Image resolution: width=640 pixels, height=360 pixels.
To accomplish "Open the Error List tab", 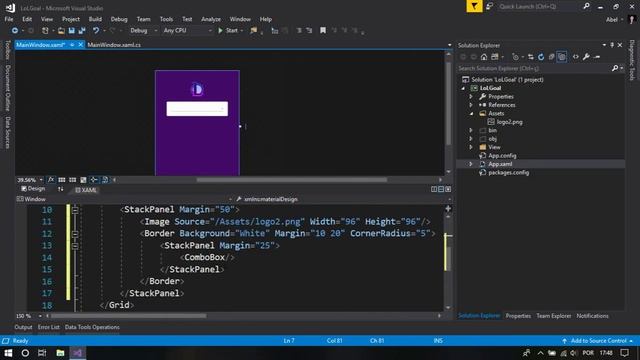I will (49, 327).
